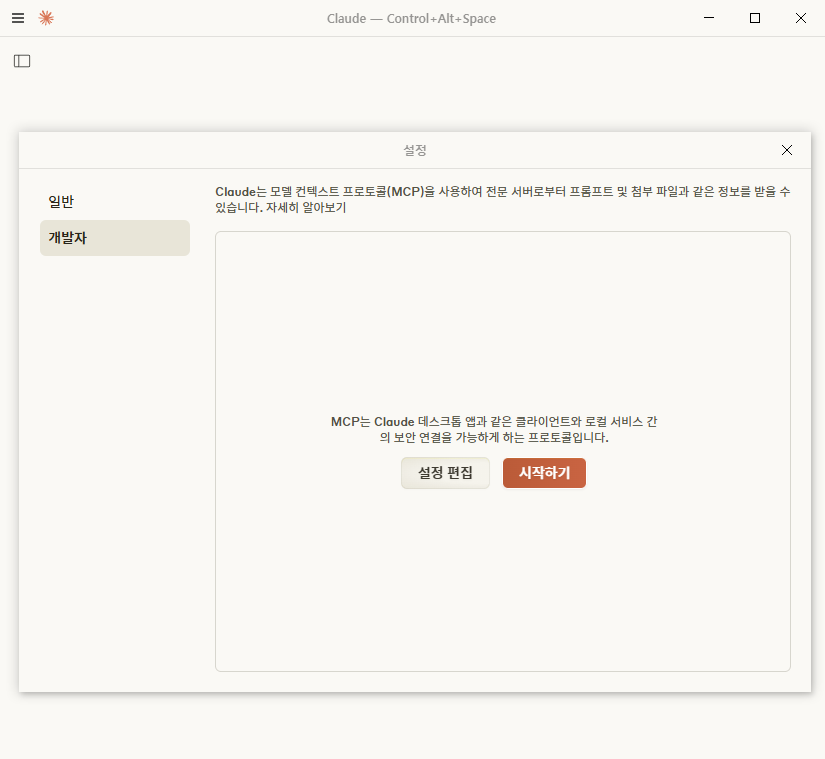Click the Claude starburst logo icon

(x=46, y=18)
